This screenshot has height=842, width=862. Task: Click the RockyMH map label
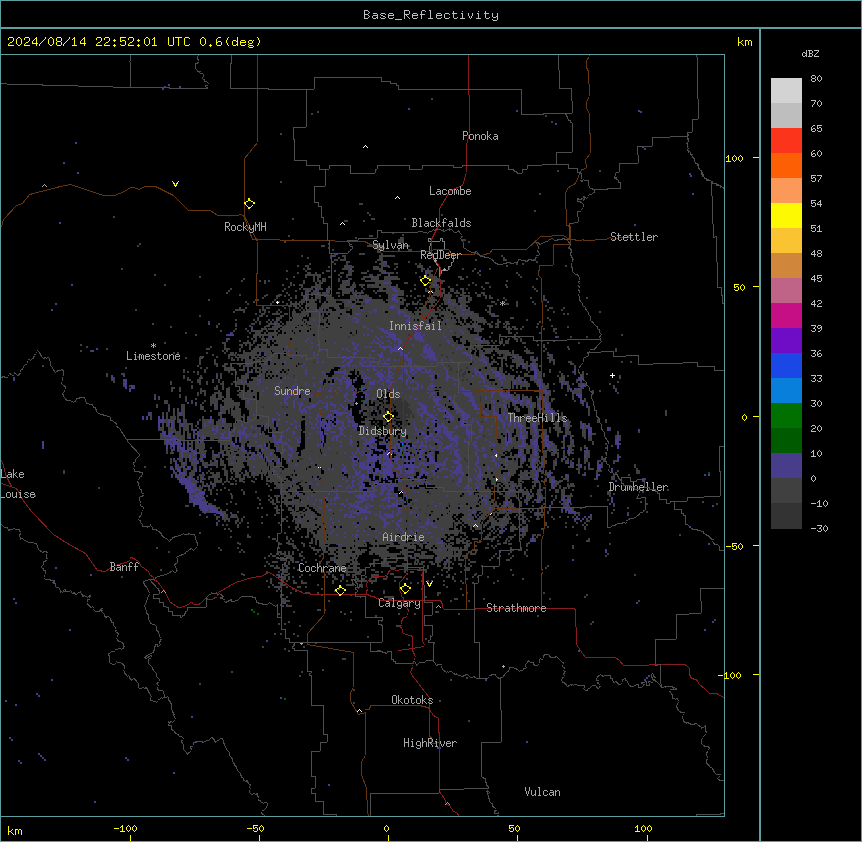[245, 227]
